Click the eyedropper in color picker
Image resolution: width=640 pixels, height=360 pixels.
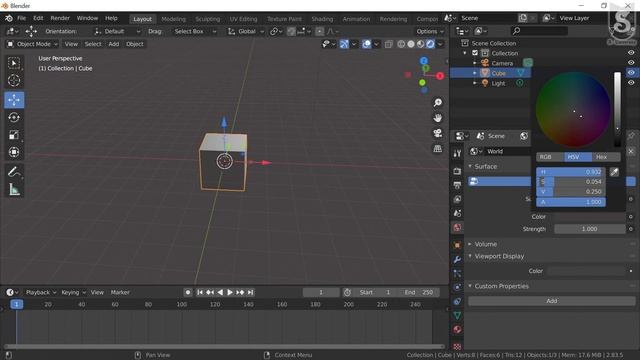coord(614,172)
